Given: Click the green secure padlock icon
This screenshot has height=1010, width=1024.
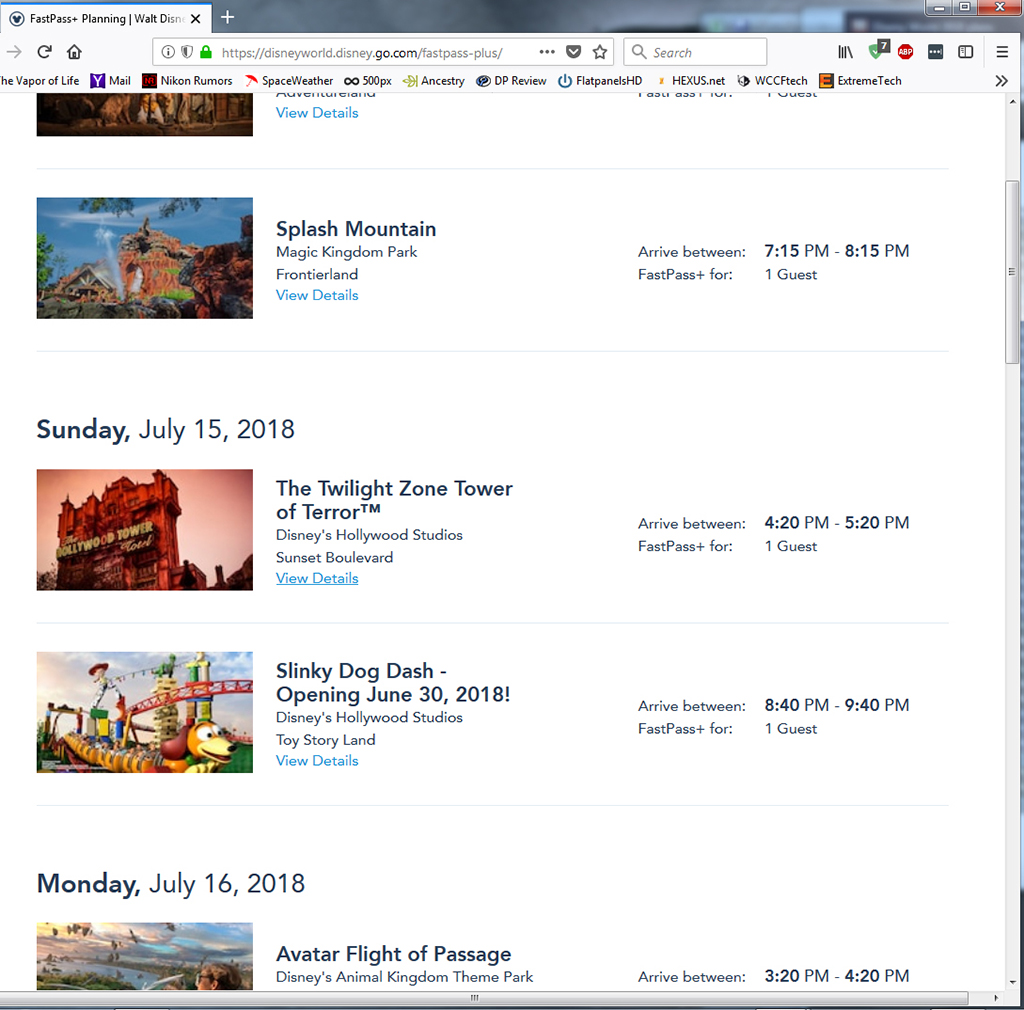Looking at the screenshot, I should coord(206,52).
